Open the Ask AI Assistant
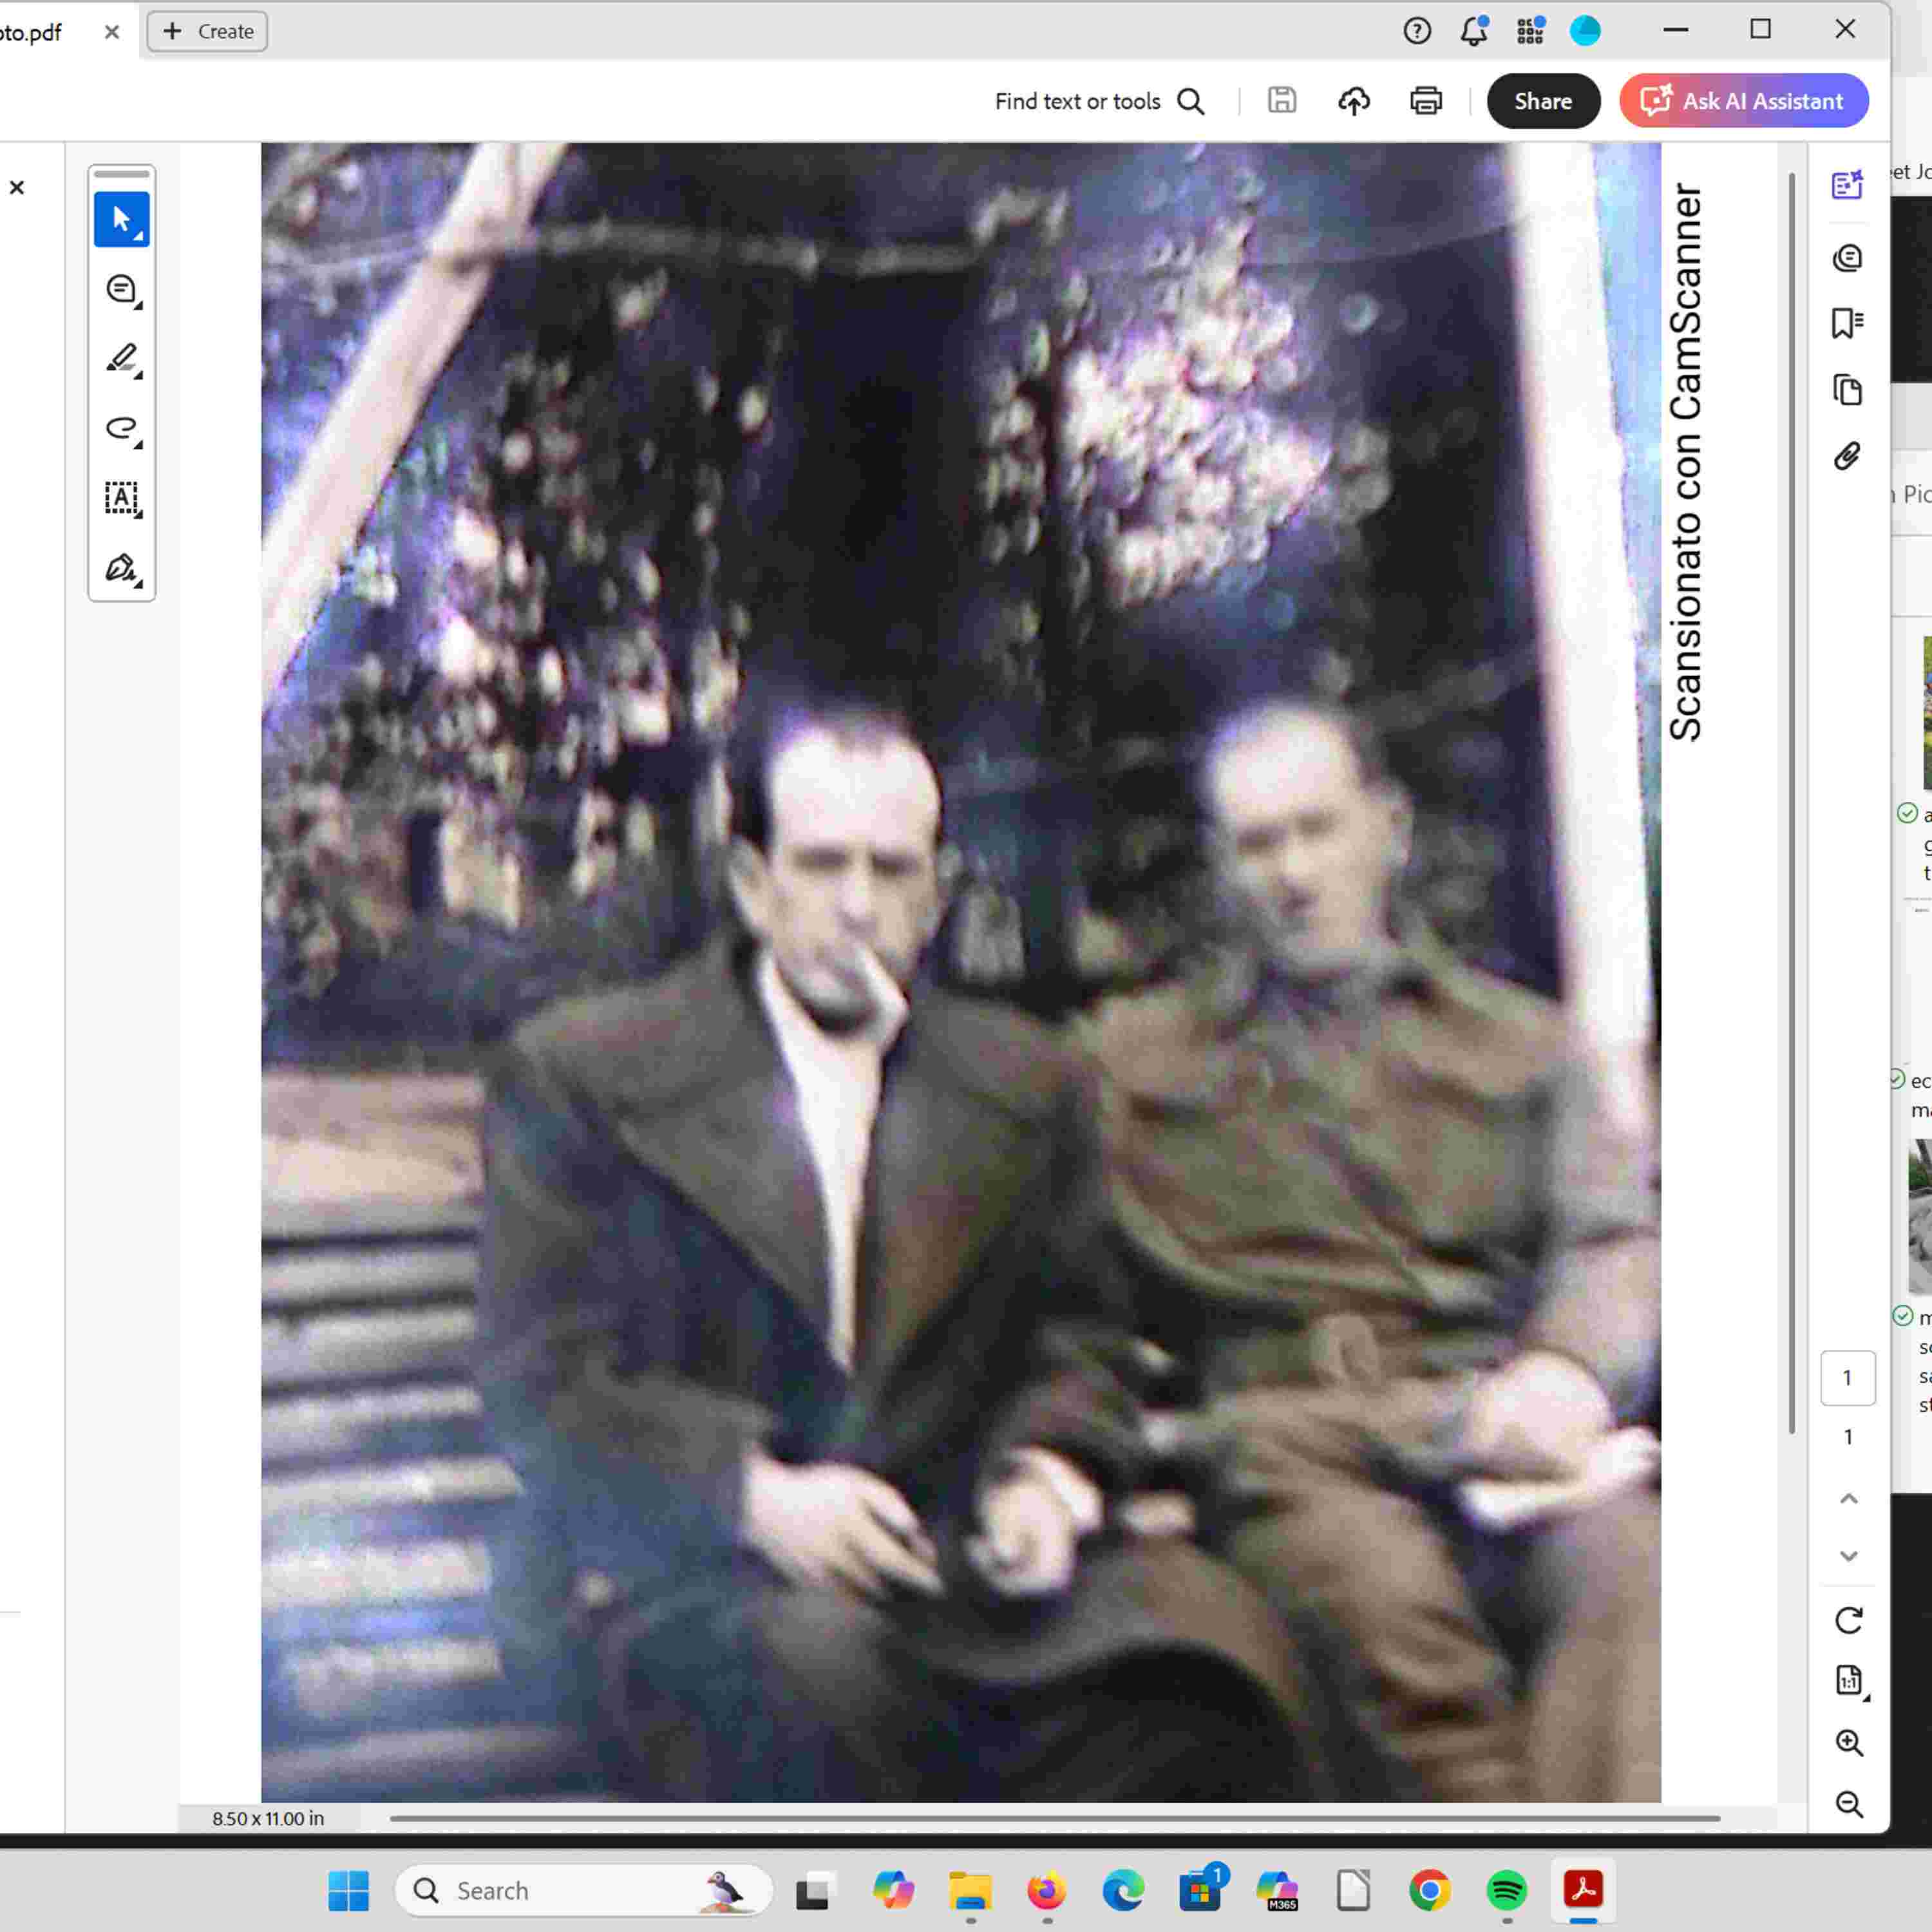This screenshot has width=1932, height=1932. 1743,100
